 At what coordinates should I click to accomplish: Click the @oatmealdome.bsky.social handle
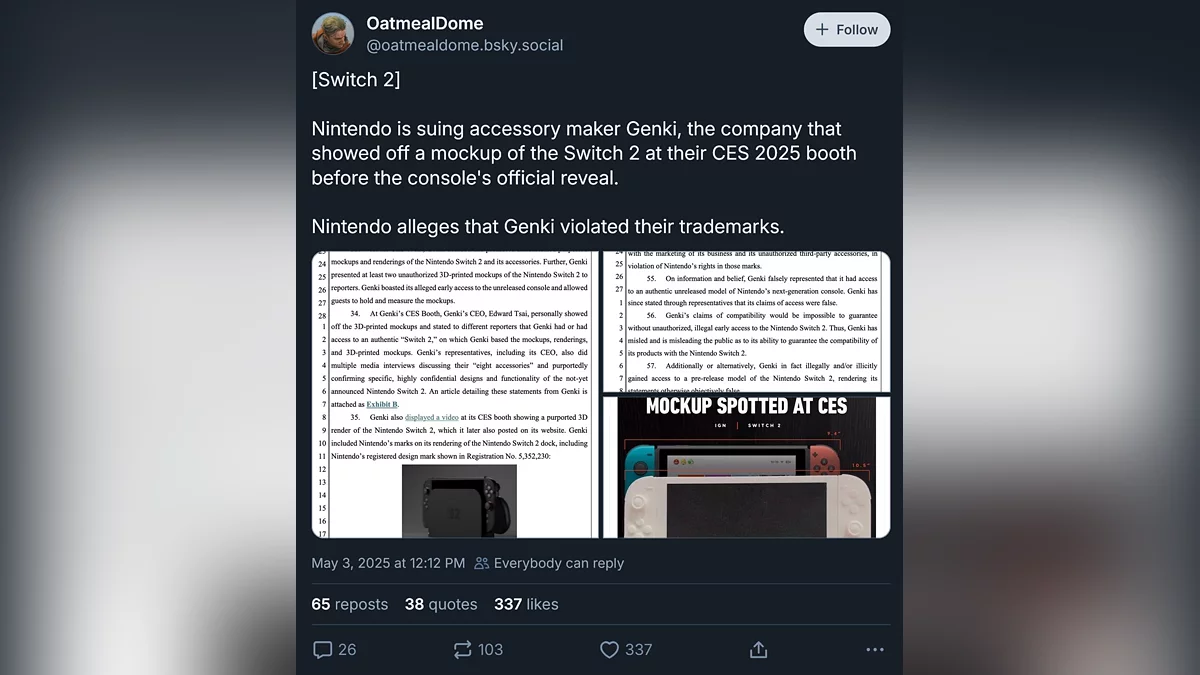465,45
